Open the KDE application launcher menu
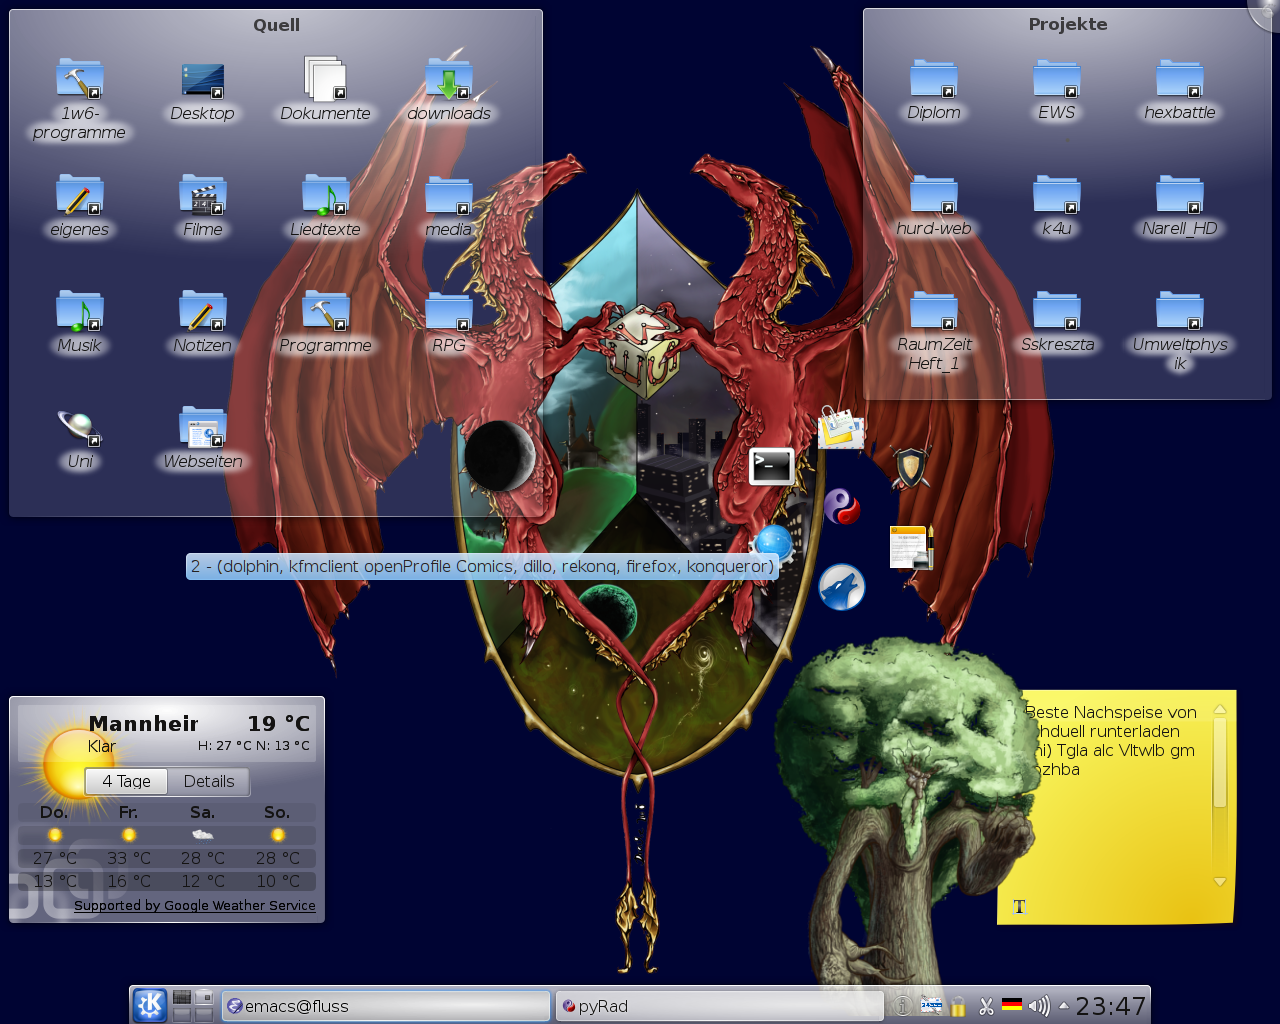The height and width of the screenshot is (1024, 1280). [150, 1005]
